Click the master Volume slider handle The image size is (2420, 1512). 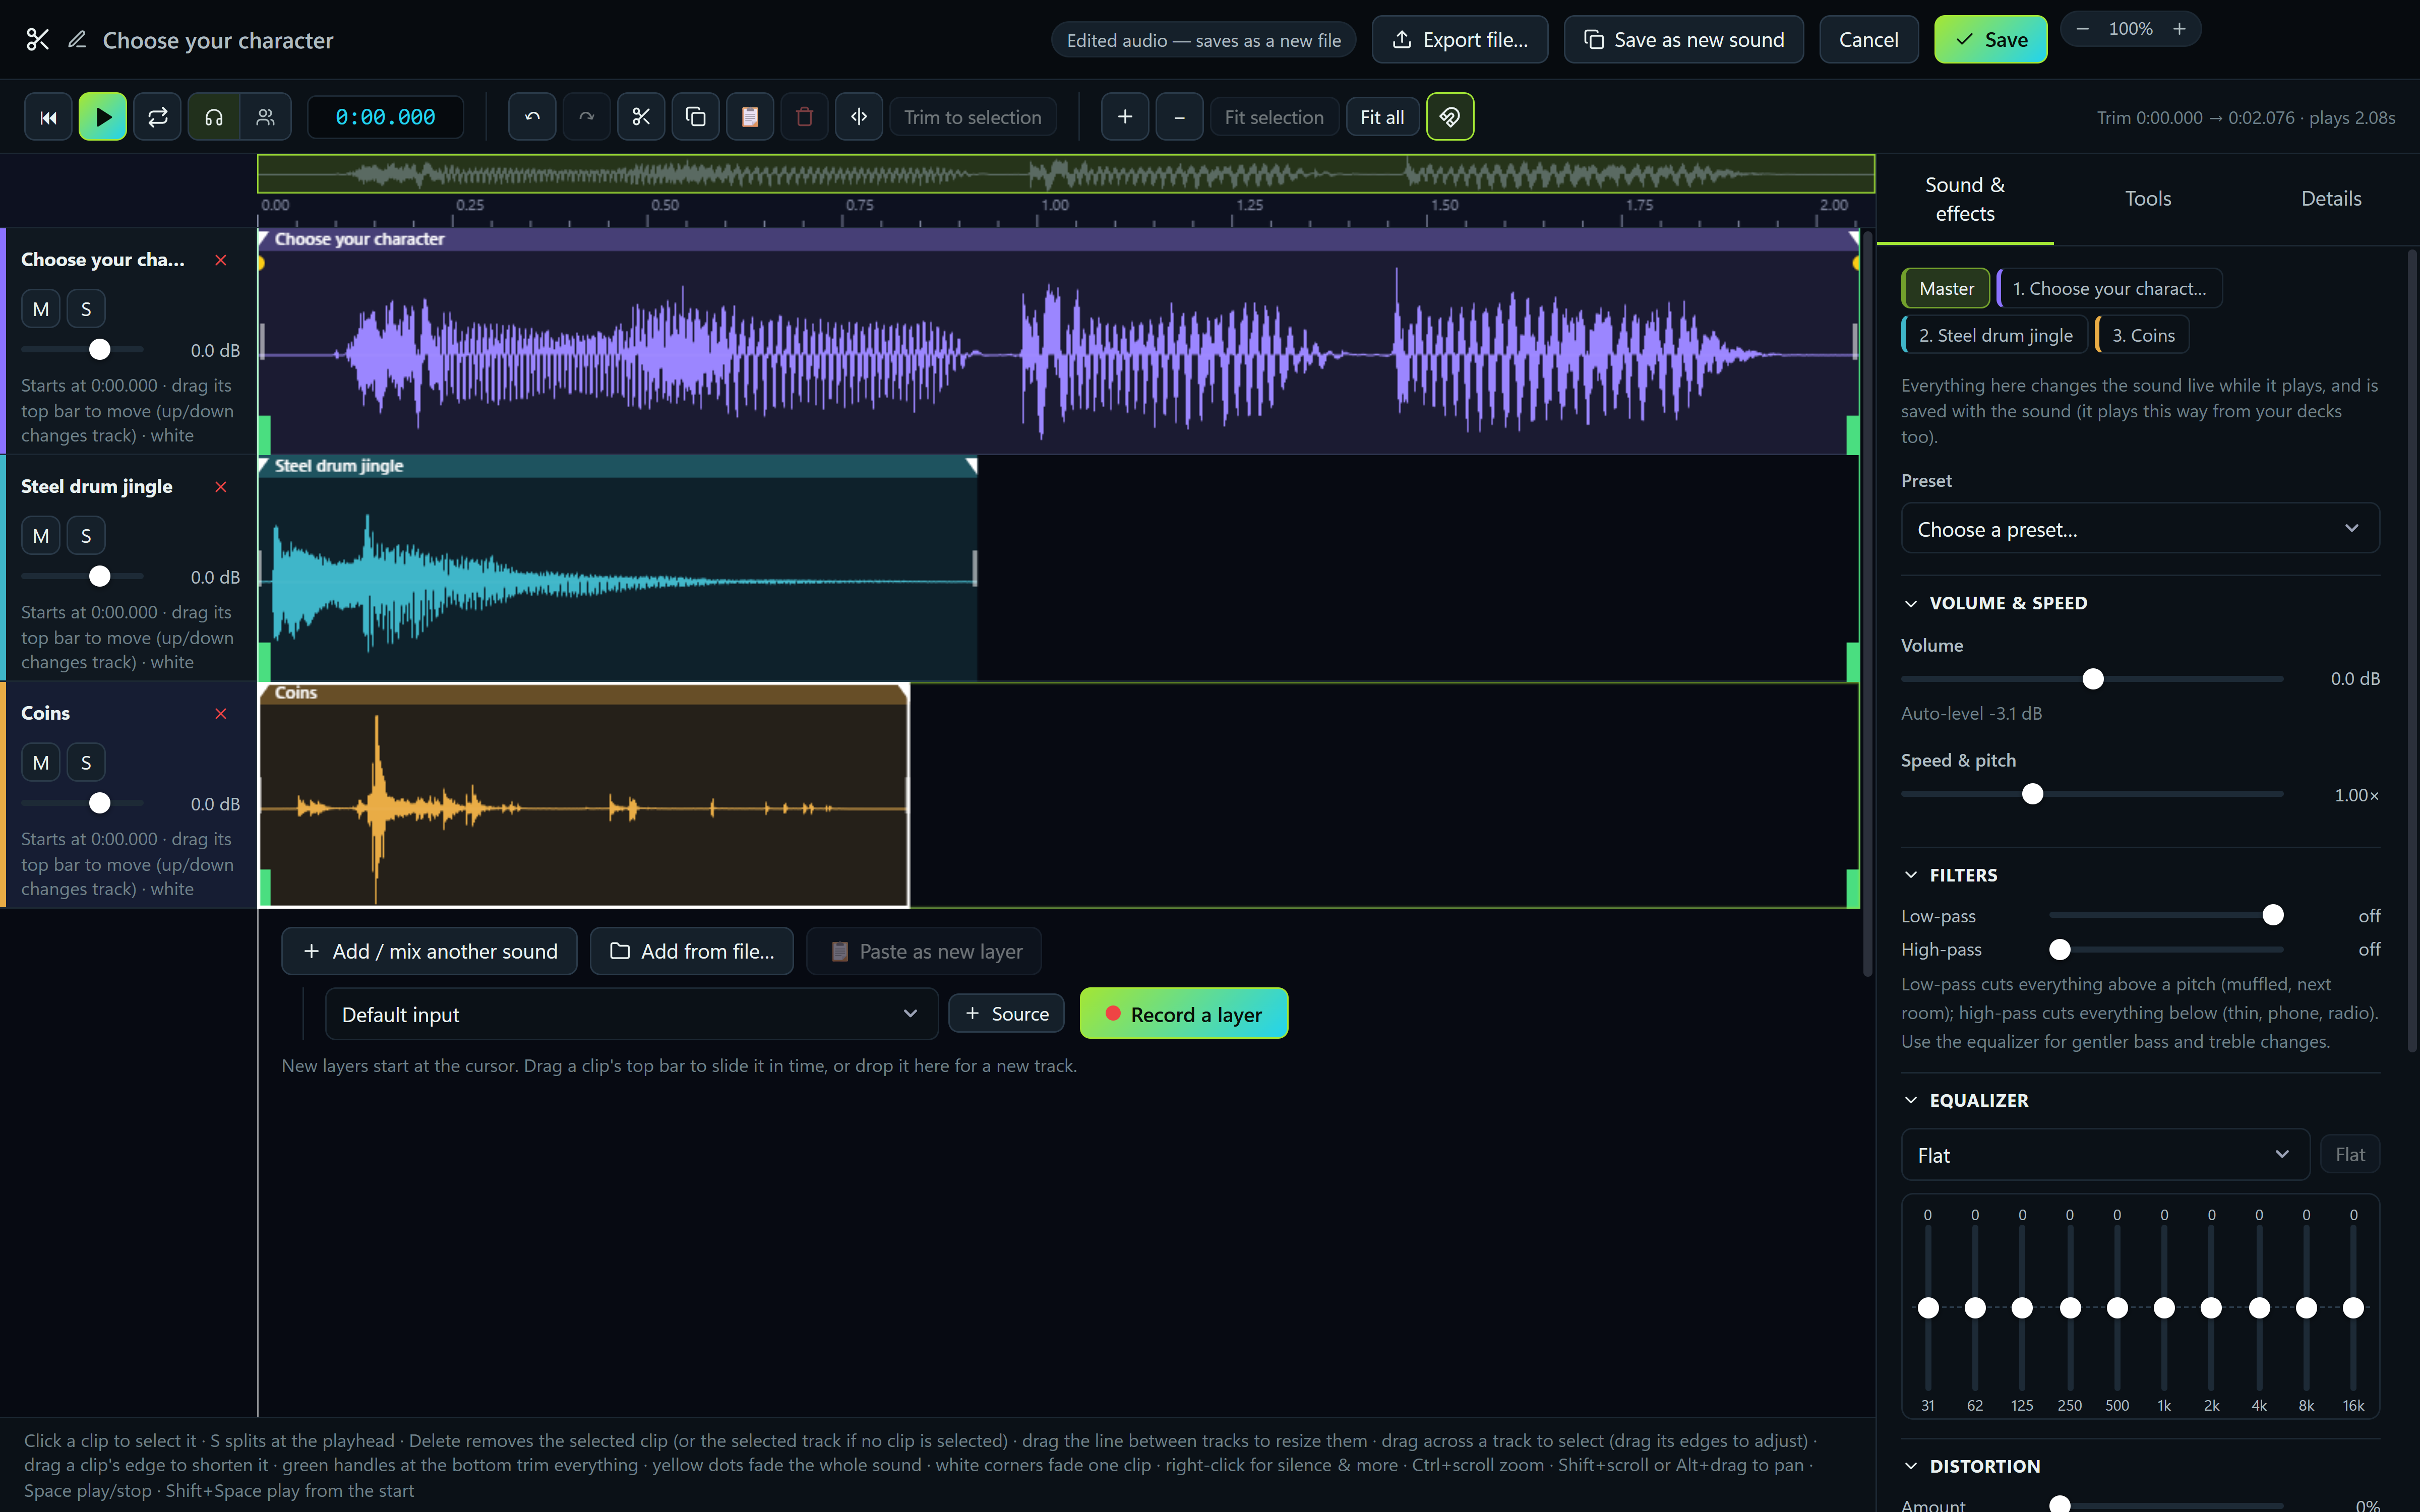[x=2093, y=679]
